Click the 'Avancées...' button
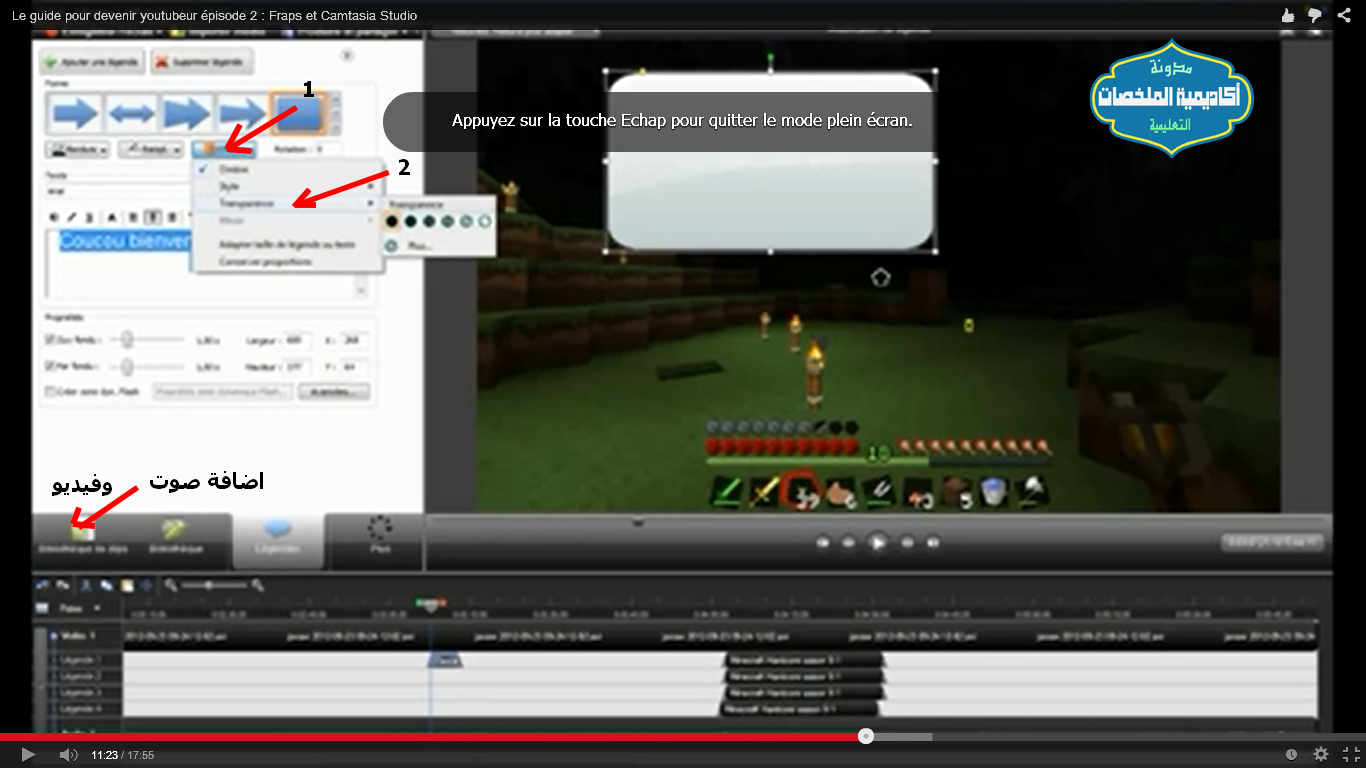 coord(334,392)
